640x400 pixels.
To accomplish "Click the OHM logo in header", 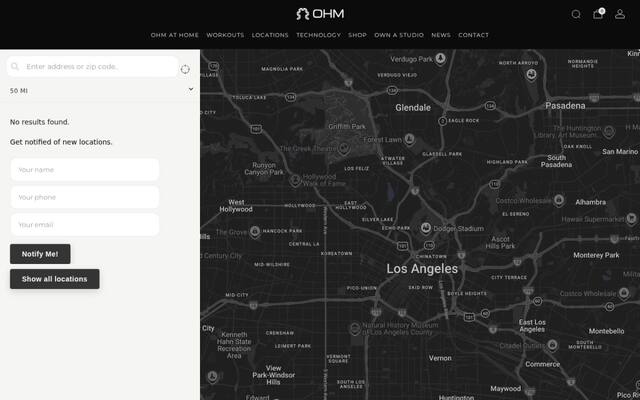I will (x=320, y=14).
